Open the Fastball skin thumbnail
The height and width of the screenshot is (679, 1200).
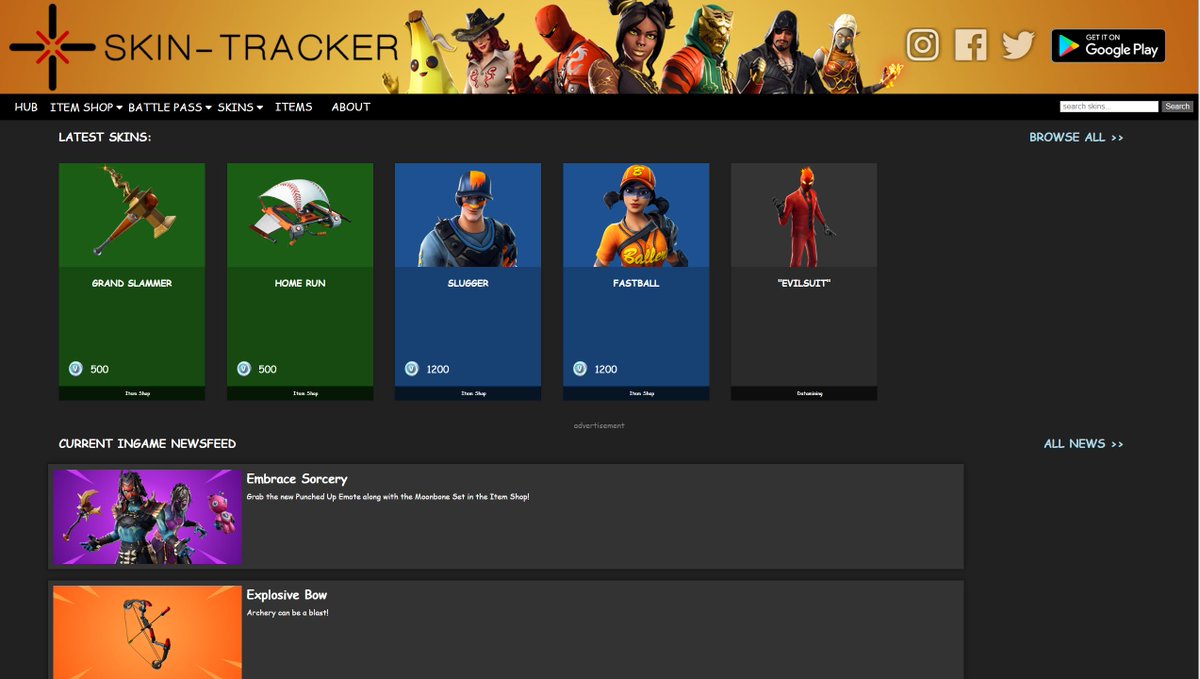(x=636, y=215)
